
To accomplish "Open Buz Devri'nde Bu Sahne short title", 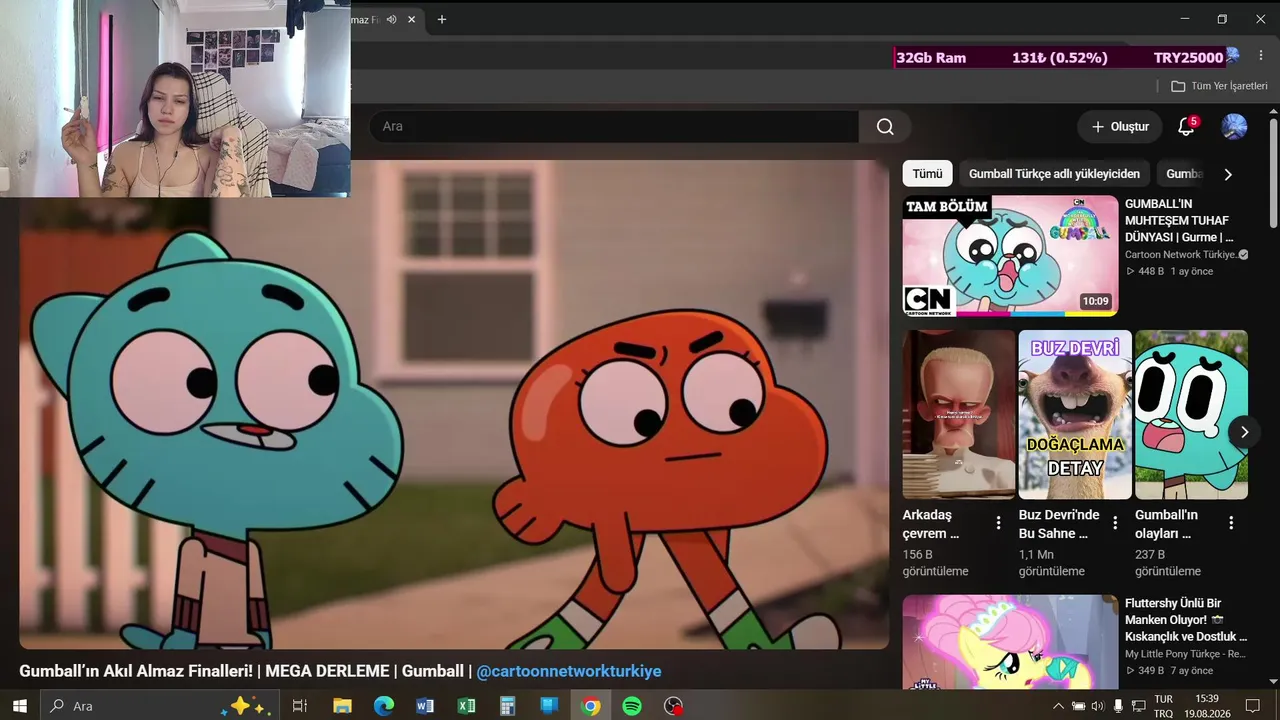I will point(1059,524).
